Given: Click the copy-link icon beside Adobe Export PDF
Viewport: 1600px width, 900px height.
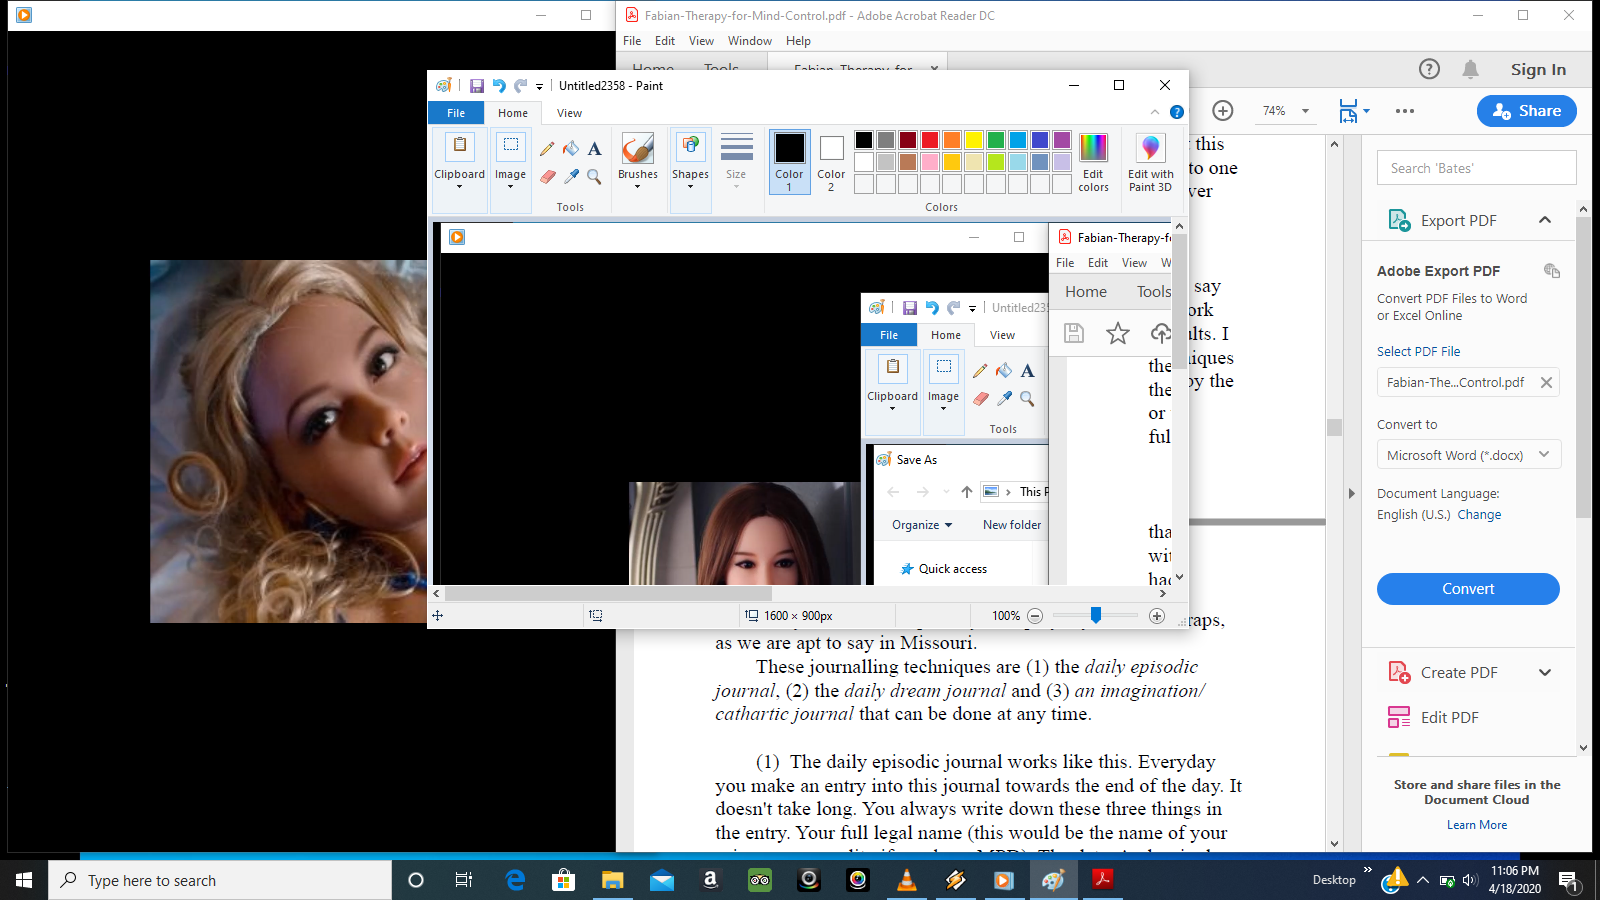Looking at the screenshot, I should [x=1552, y=271].
